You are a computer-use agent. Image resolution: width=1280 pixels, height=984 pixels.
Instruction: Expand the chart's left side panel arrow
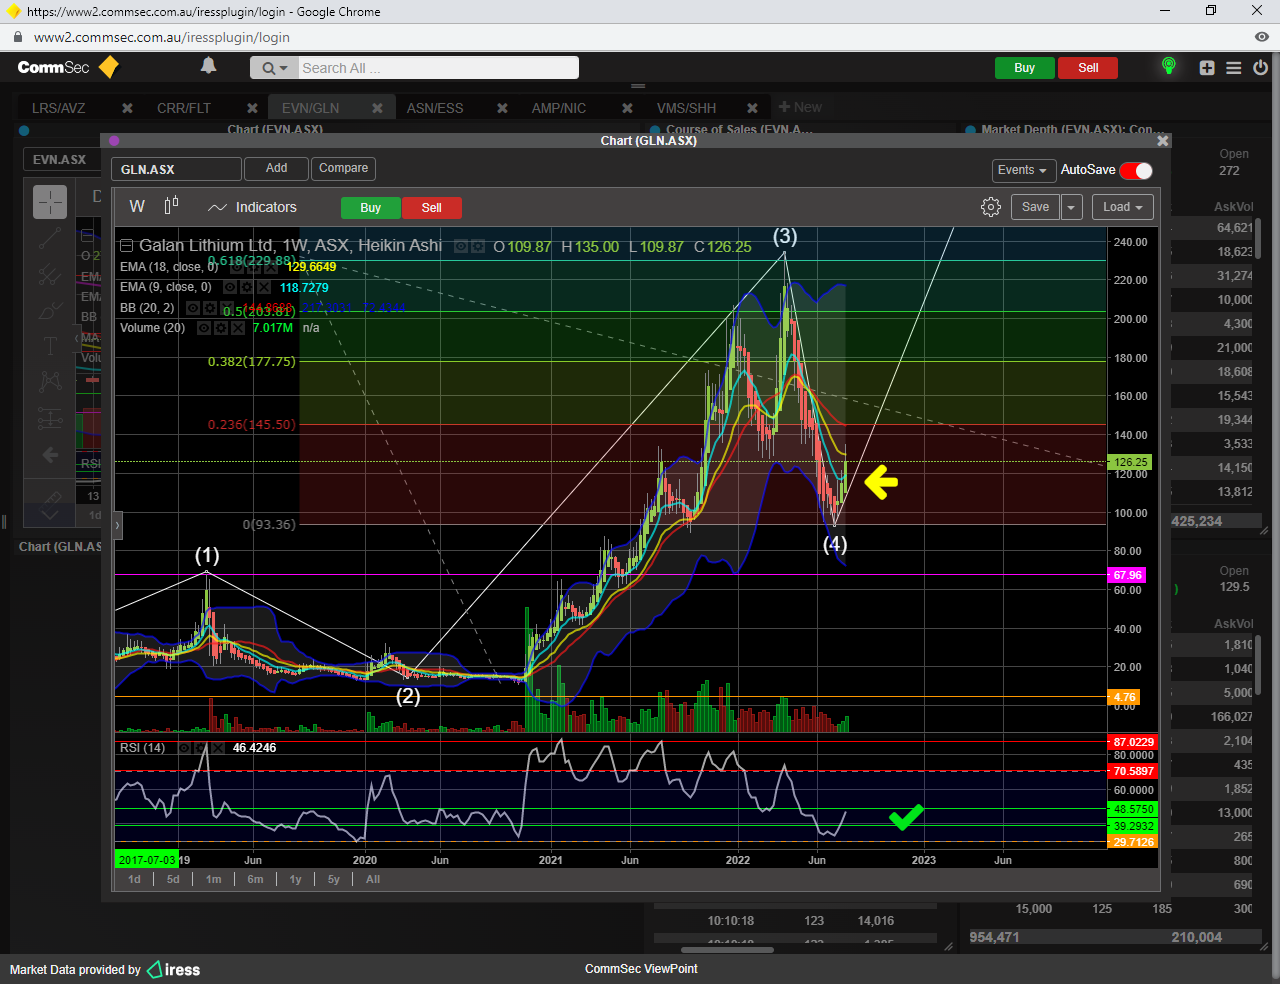coord(118,524)
